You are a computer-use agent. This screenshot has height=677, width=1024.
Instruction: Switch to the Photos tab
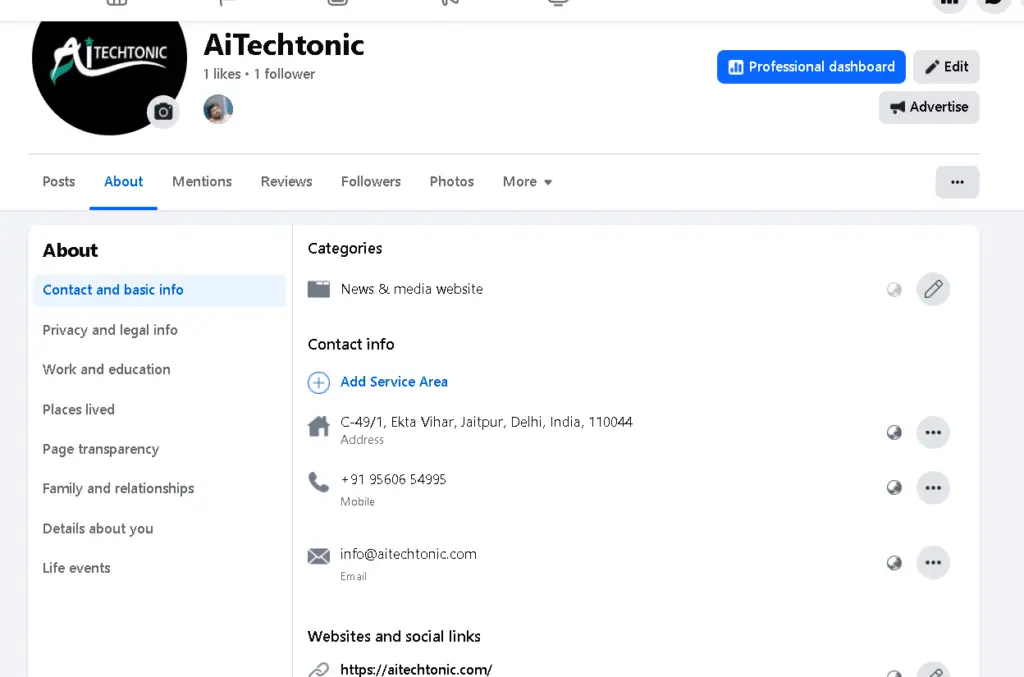(x=451, y=181)
